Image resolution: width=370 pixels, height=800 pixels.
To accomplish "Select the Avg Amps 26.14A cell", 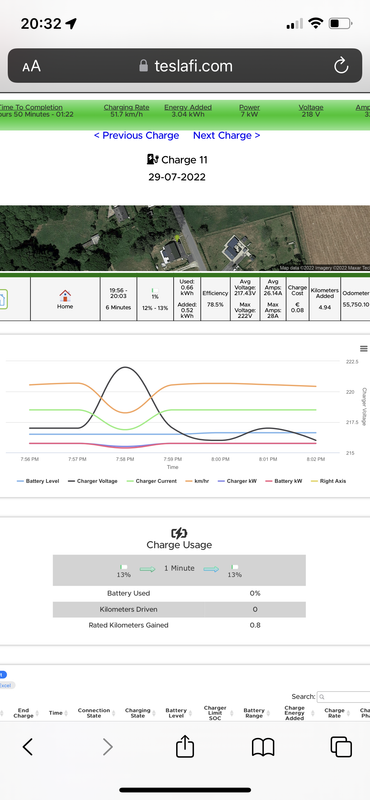I will click(273, 299).
